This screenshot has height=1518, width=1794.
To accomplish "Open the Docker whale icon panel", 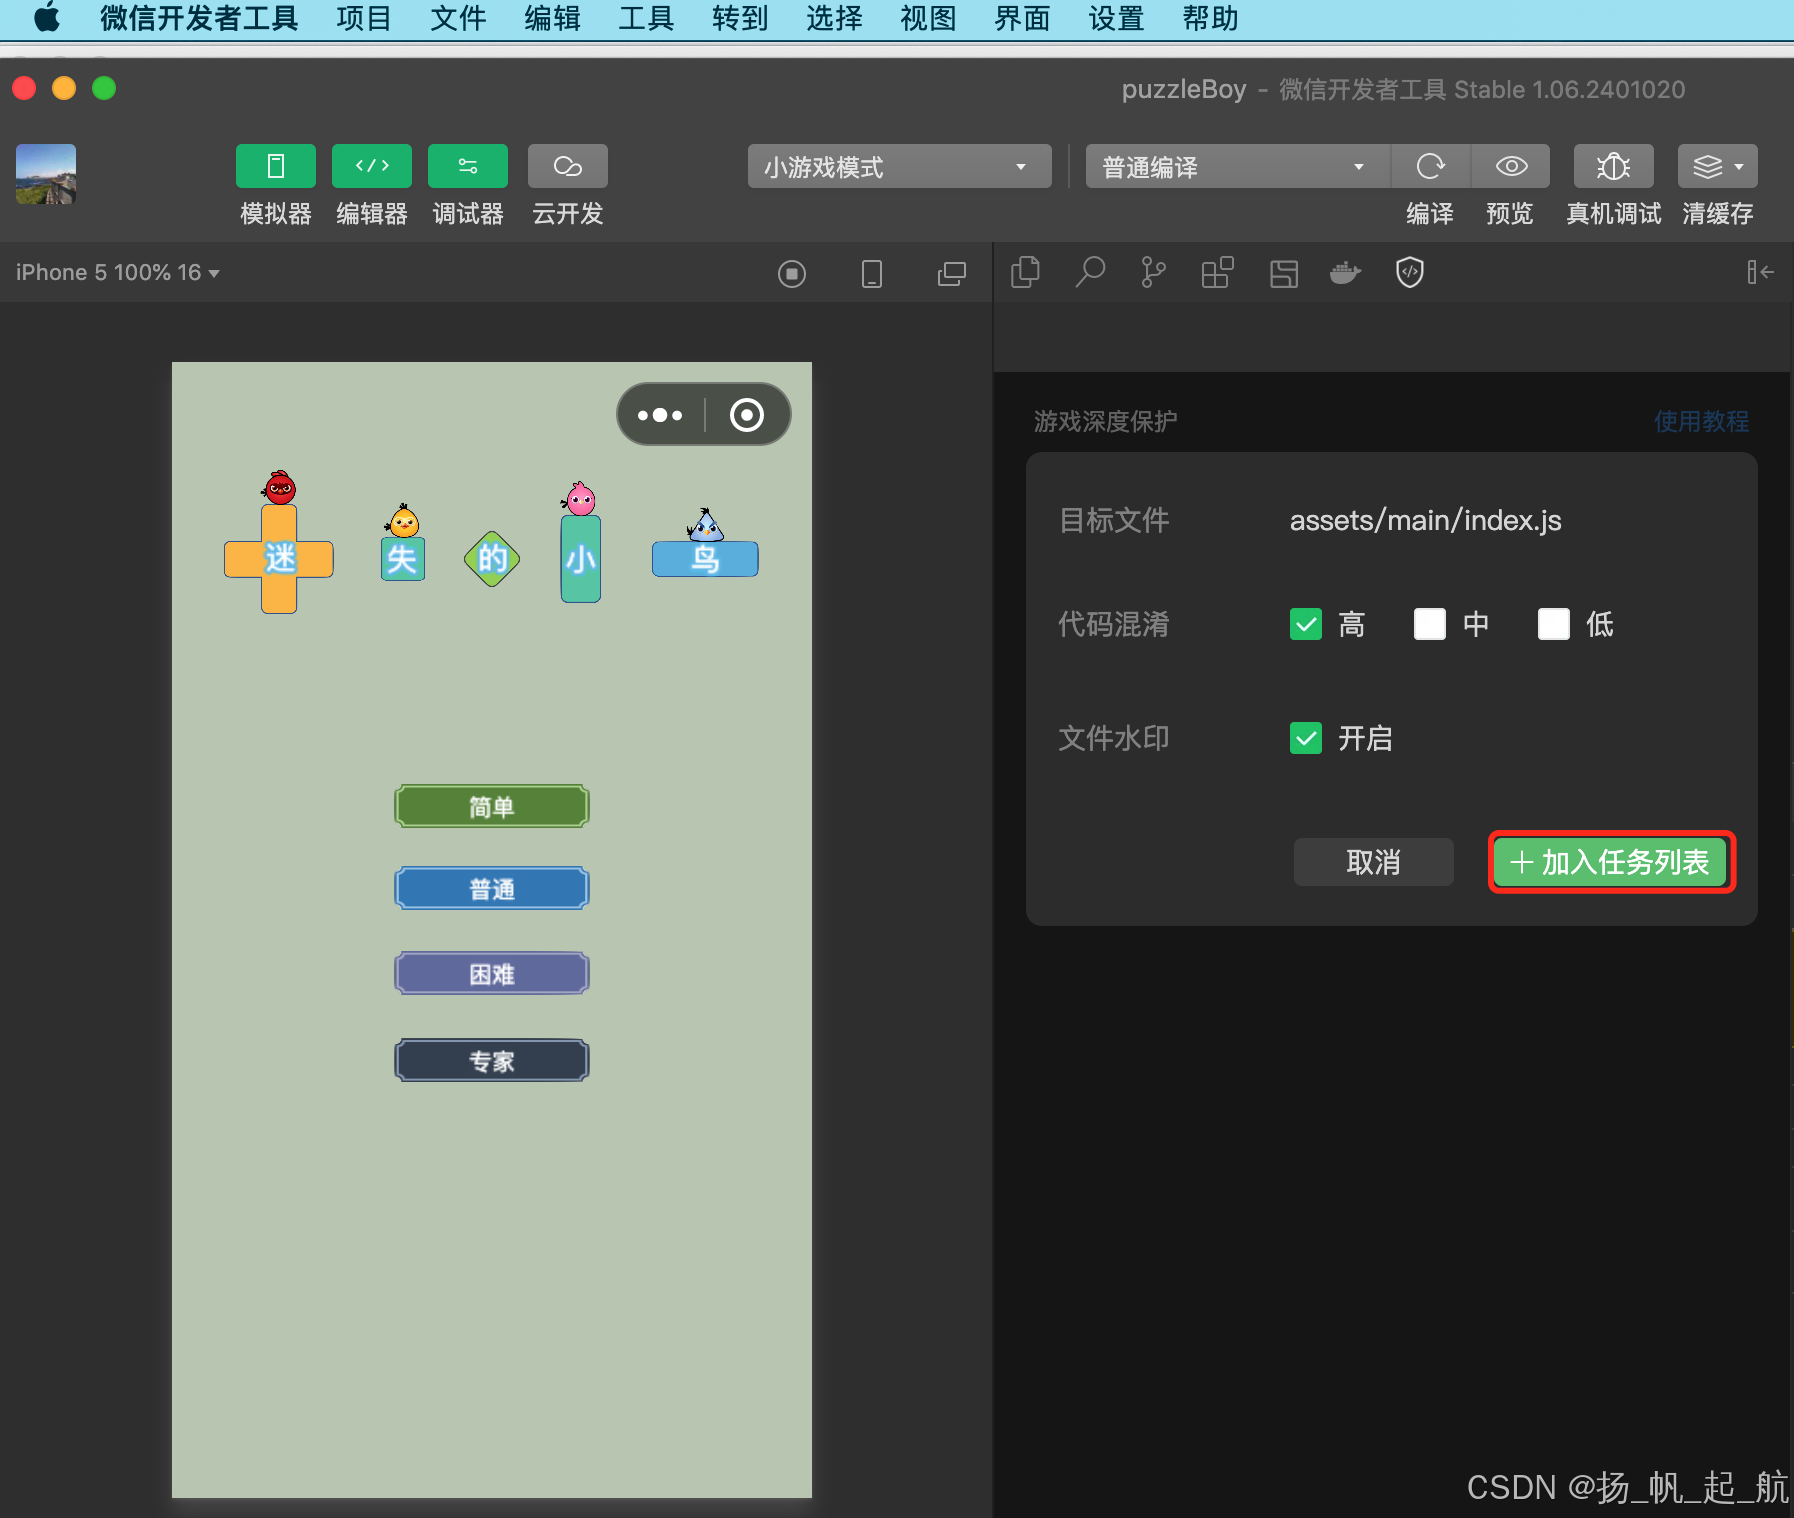I will (x=1346, y=272).
